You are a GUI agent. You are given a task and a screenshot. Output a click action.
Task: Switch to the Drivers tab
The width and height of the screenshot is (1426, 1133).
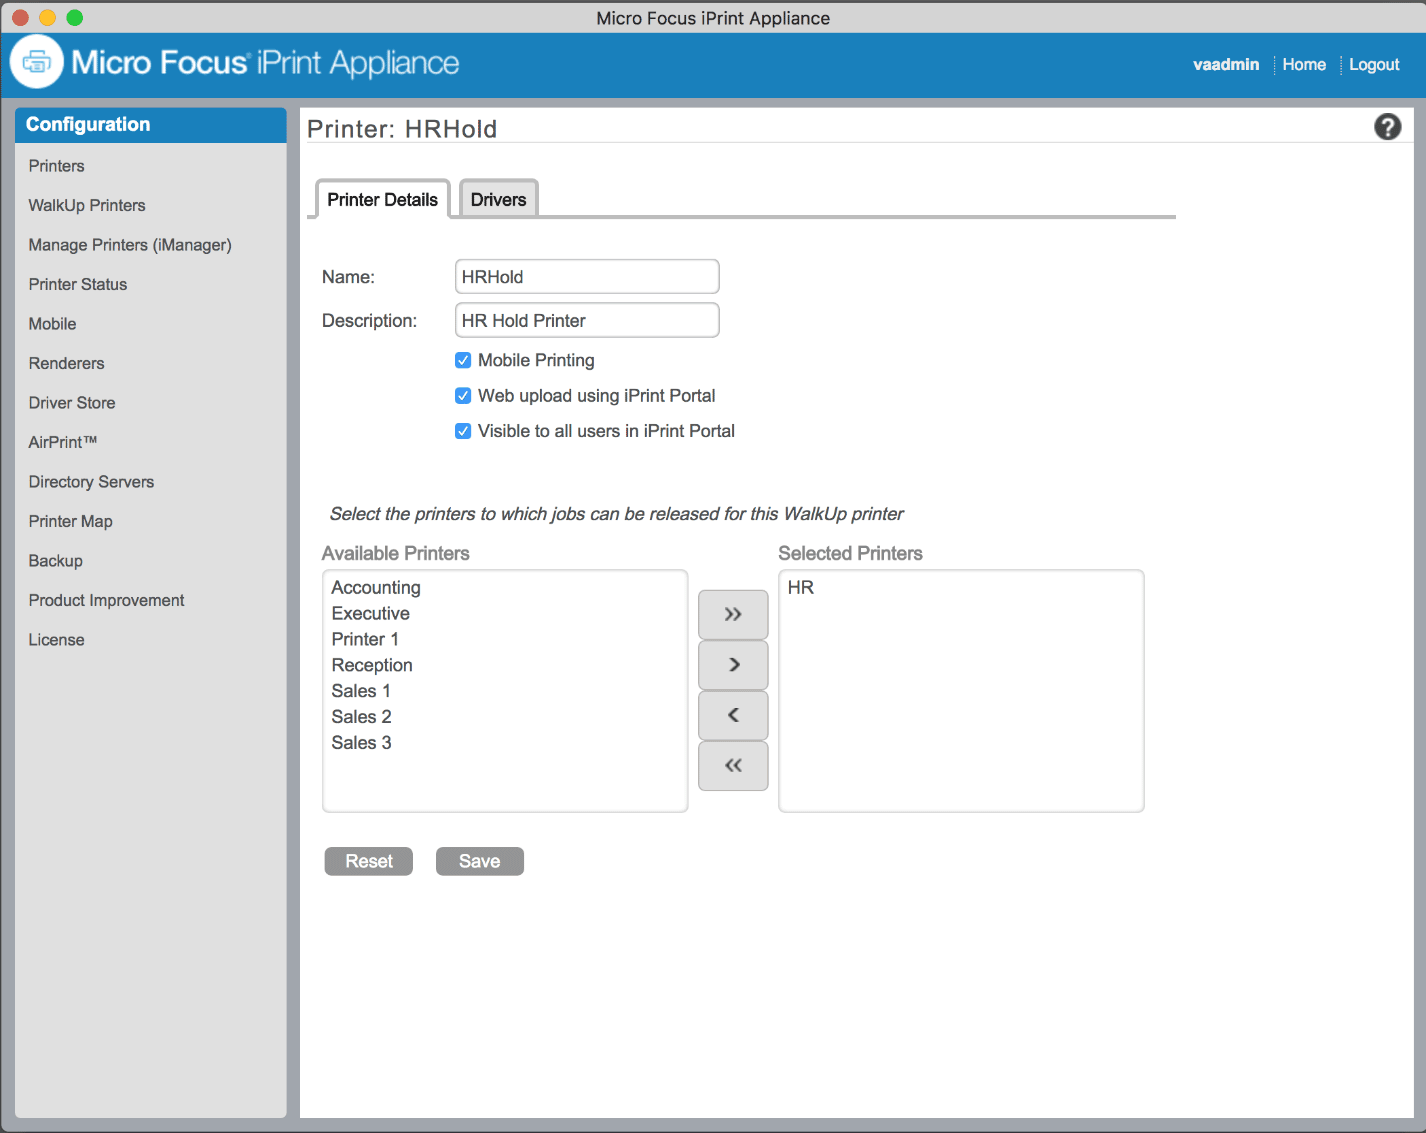(498, 199)
